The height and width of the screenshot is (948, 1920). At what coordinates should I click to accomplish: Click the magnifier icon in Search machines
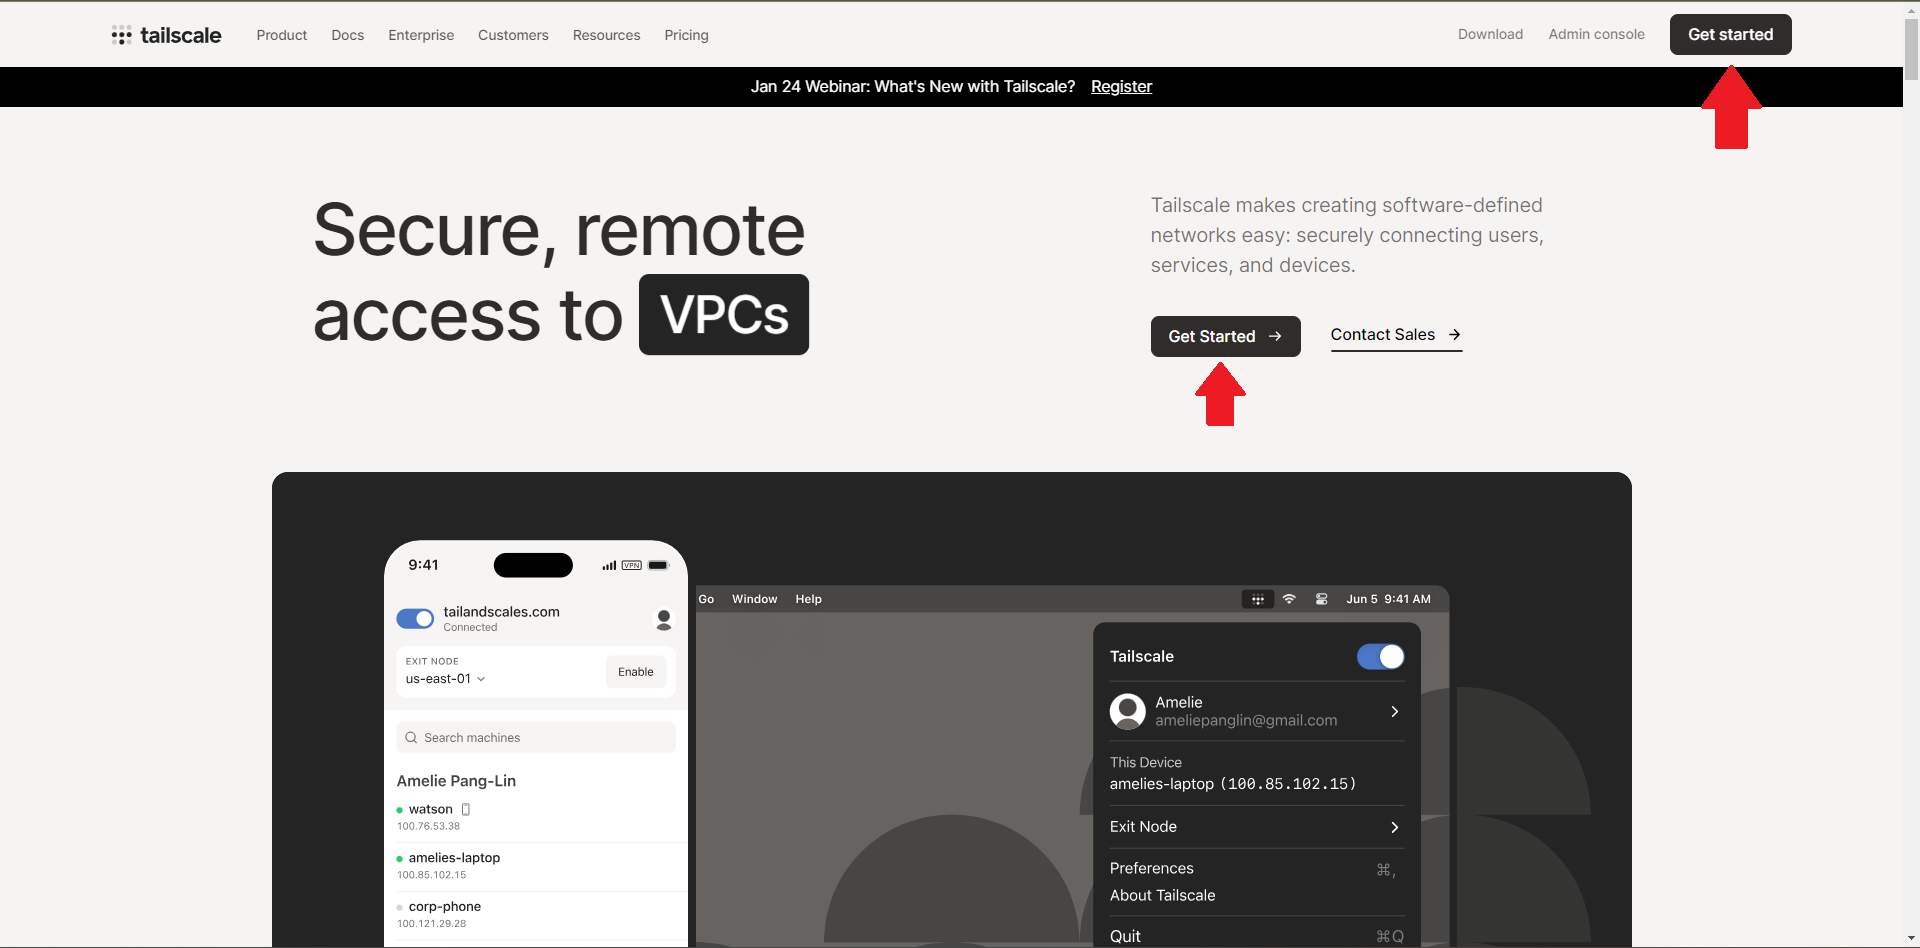tap(411, 738)
